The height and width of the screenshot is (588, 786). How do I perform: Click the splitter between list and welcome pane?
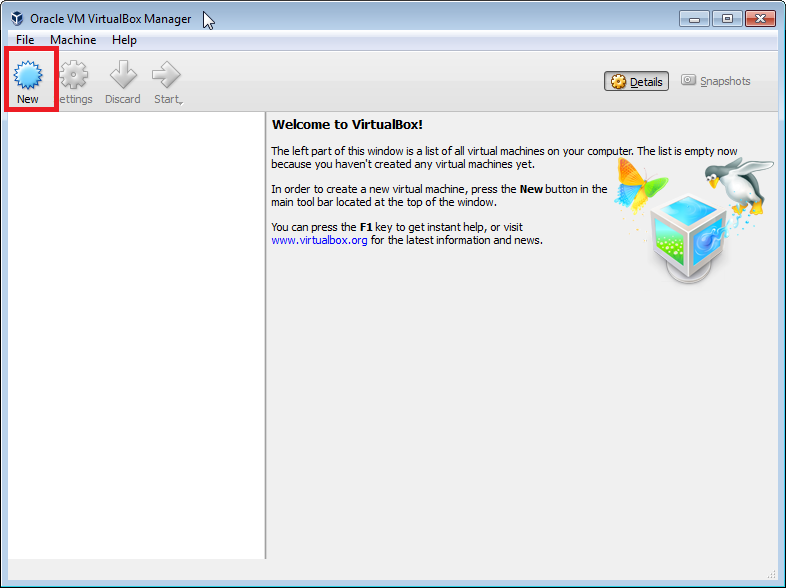click(x=265, y=335)
